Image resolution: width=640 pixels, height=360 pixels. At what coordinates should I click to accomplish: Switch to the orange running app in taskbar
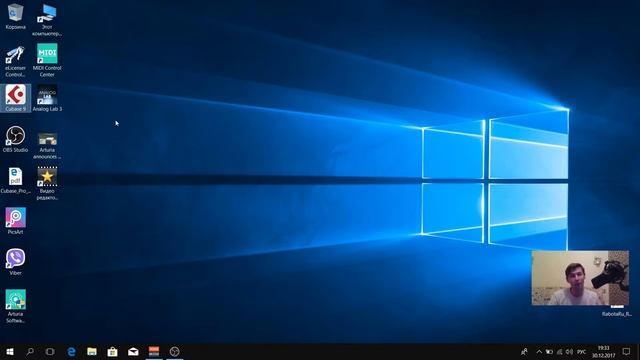tap(154, 351)
